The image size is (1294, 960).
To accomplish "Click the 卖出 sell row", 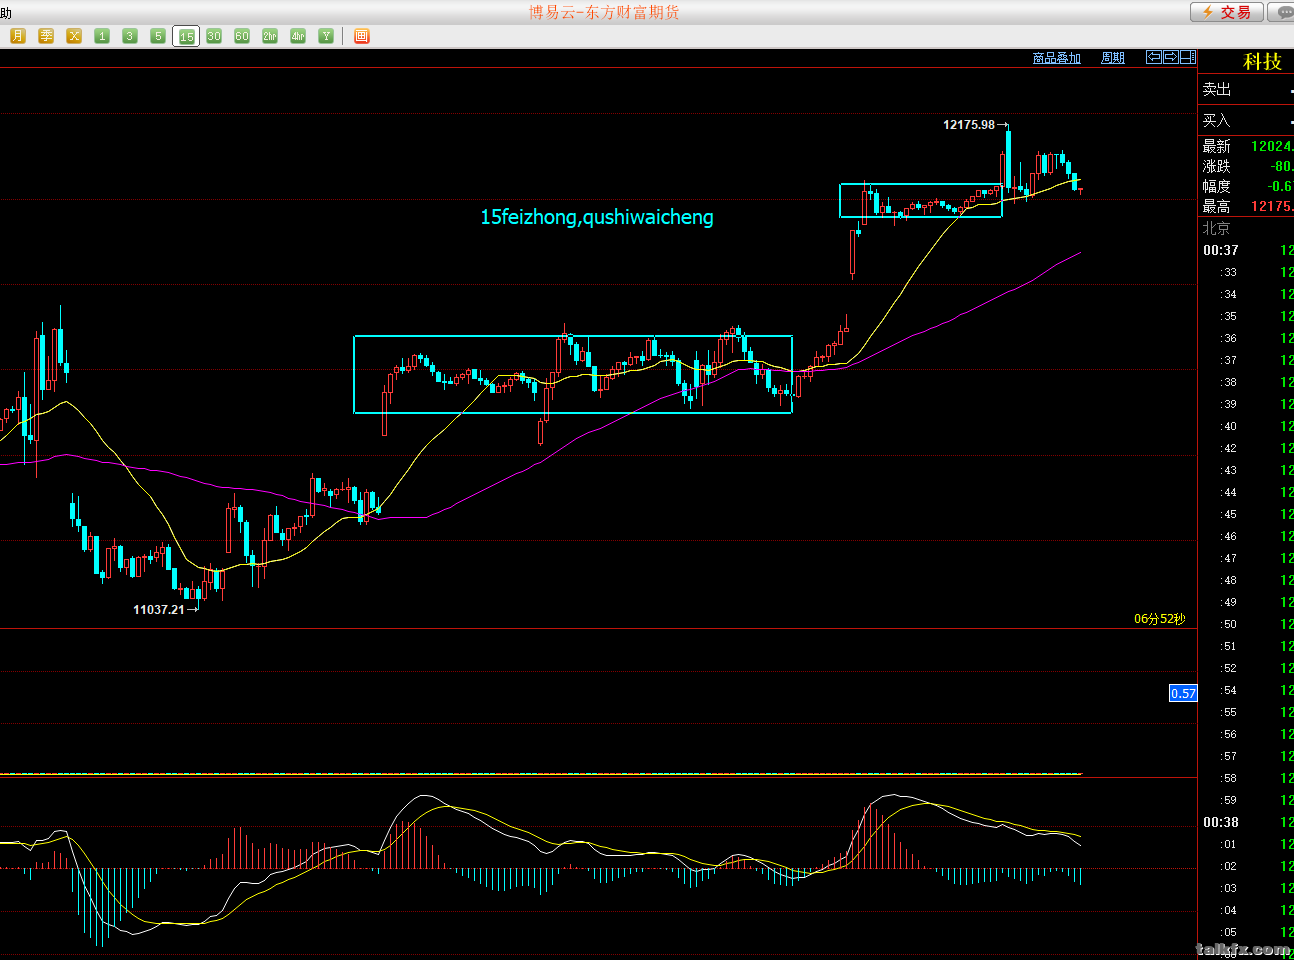I will point(1246,90).
